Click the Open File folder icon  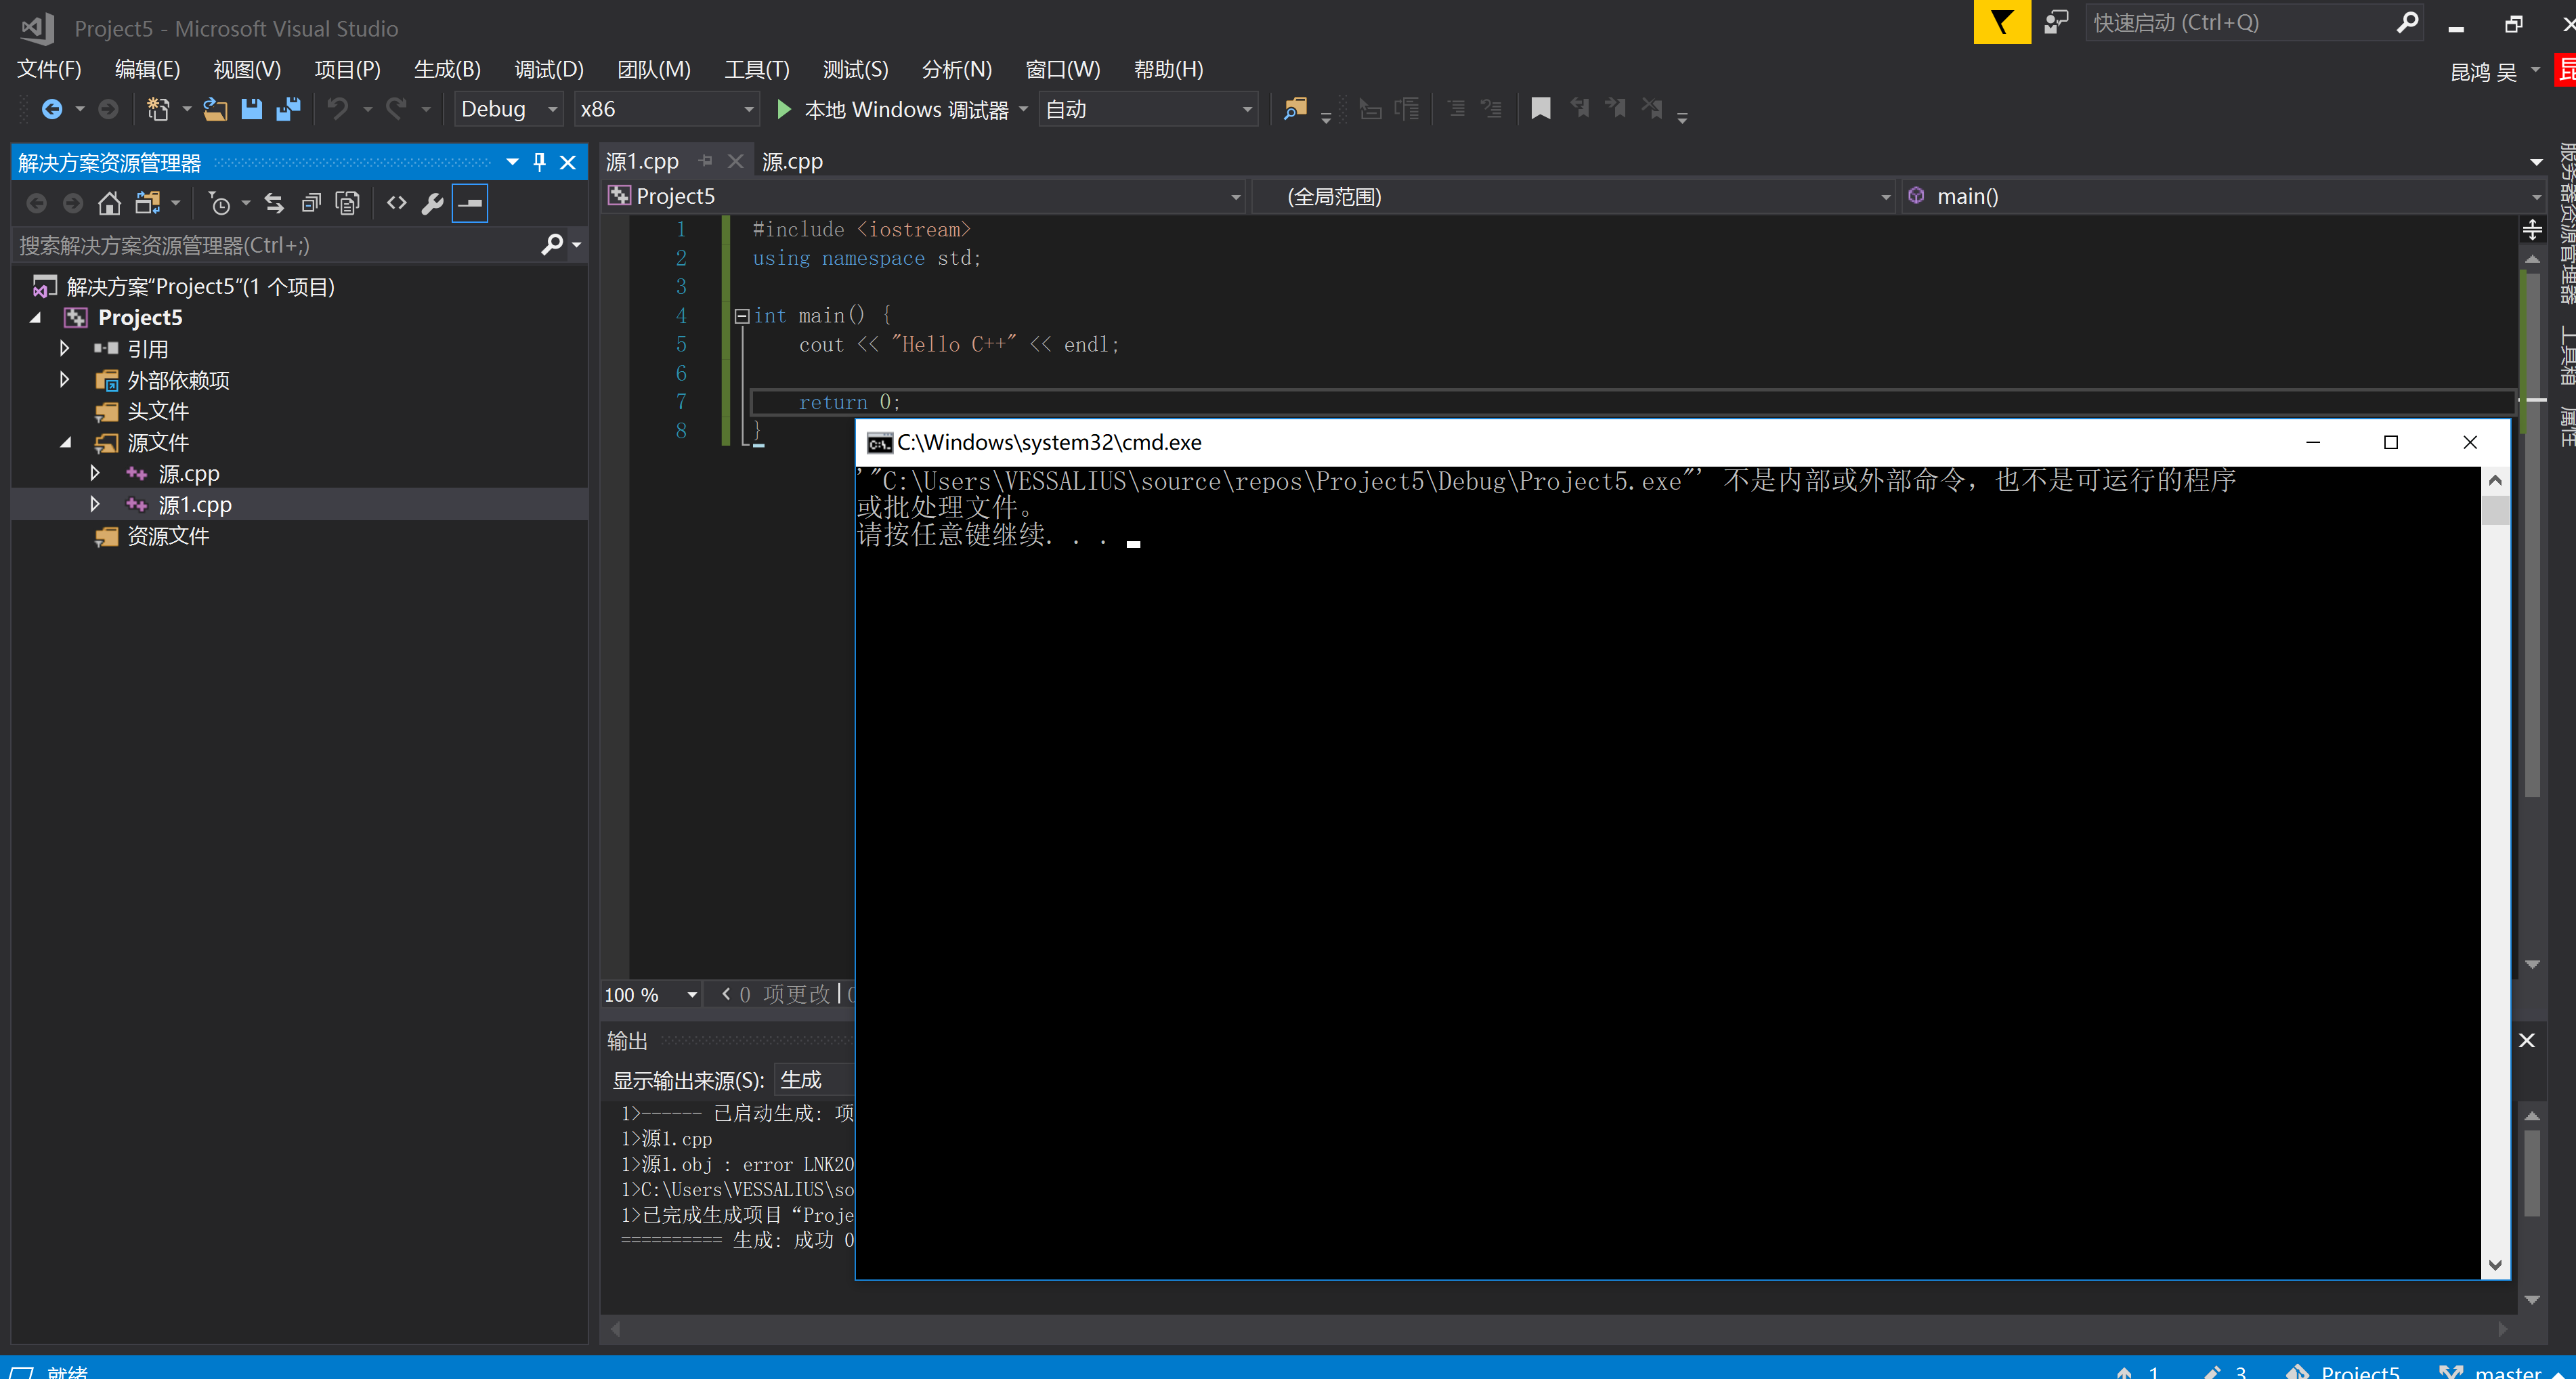215,109
